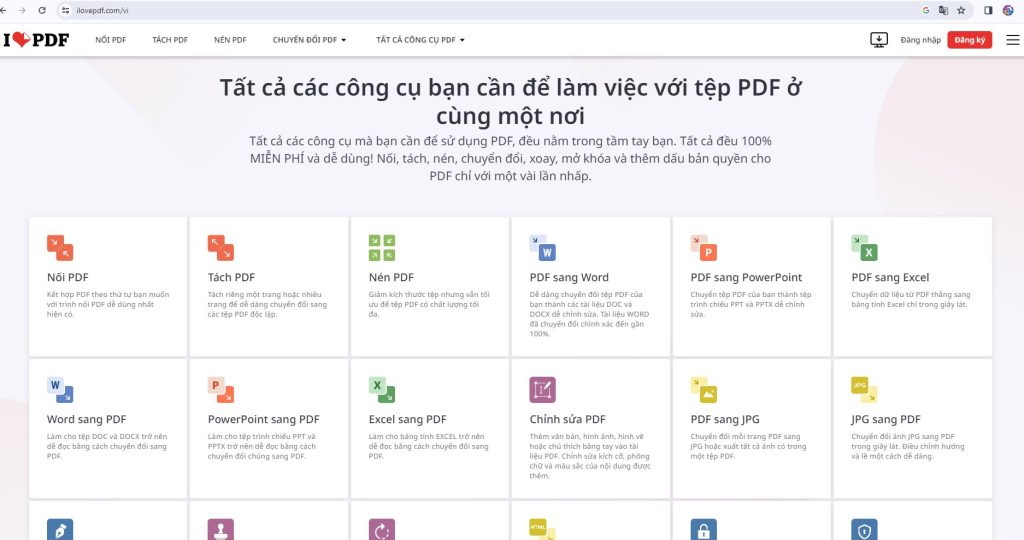Image resolution: width=1024 pixels, height=540 pixels.
Task: Expand the CHUYỂN ĐỔI PDF dropdown
Action: click(x=310, y=40)
